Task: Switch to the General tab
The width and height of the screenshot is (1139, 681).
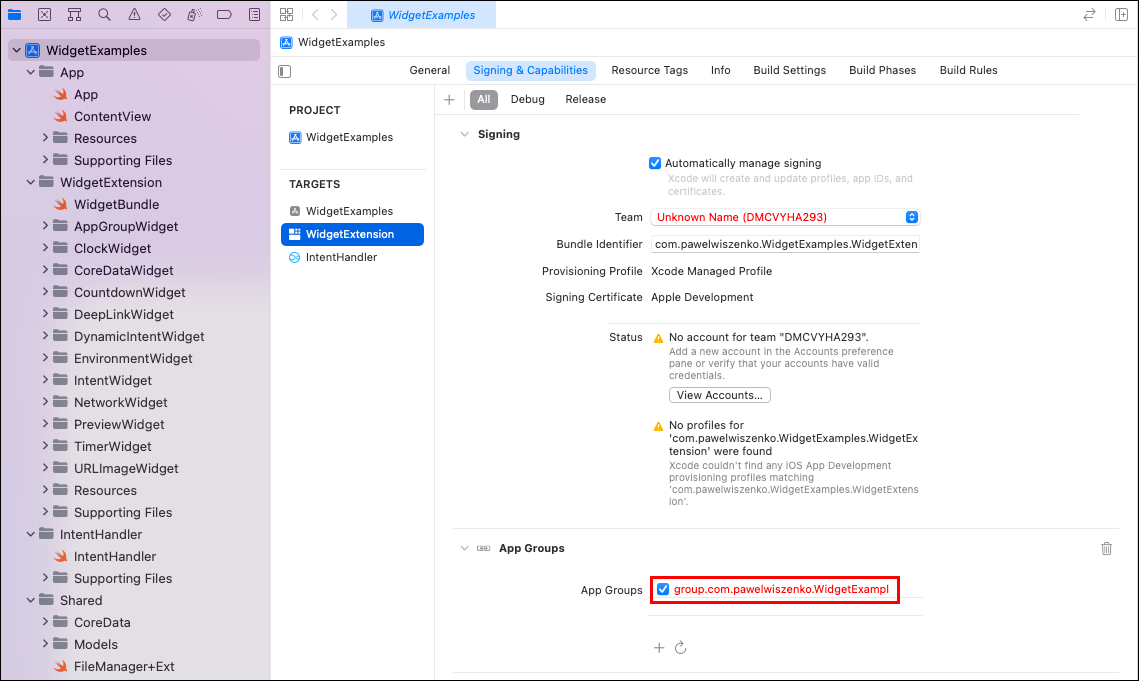Action: pos(429,70)
